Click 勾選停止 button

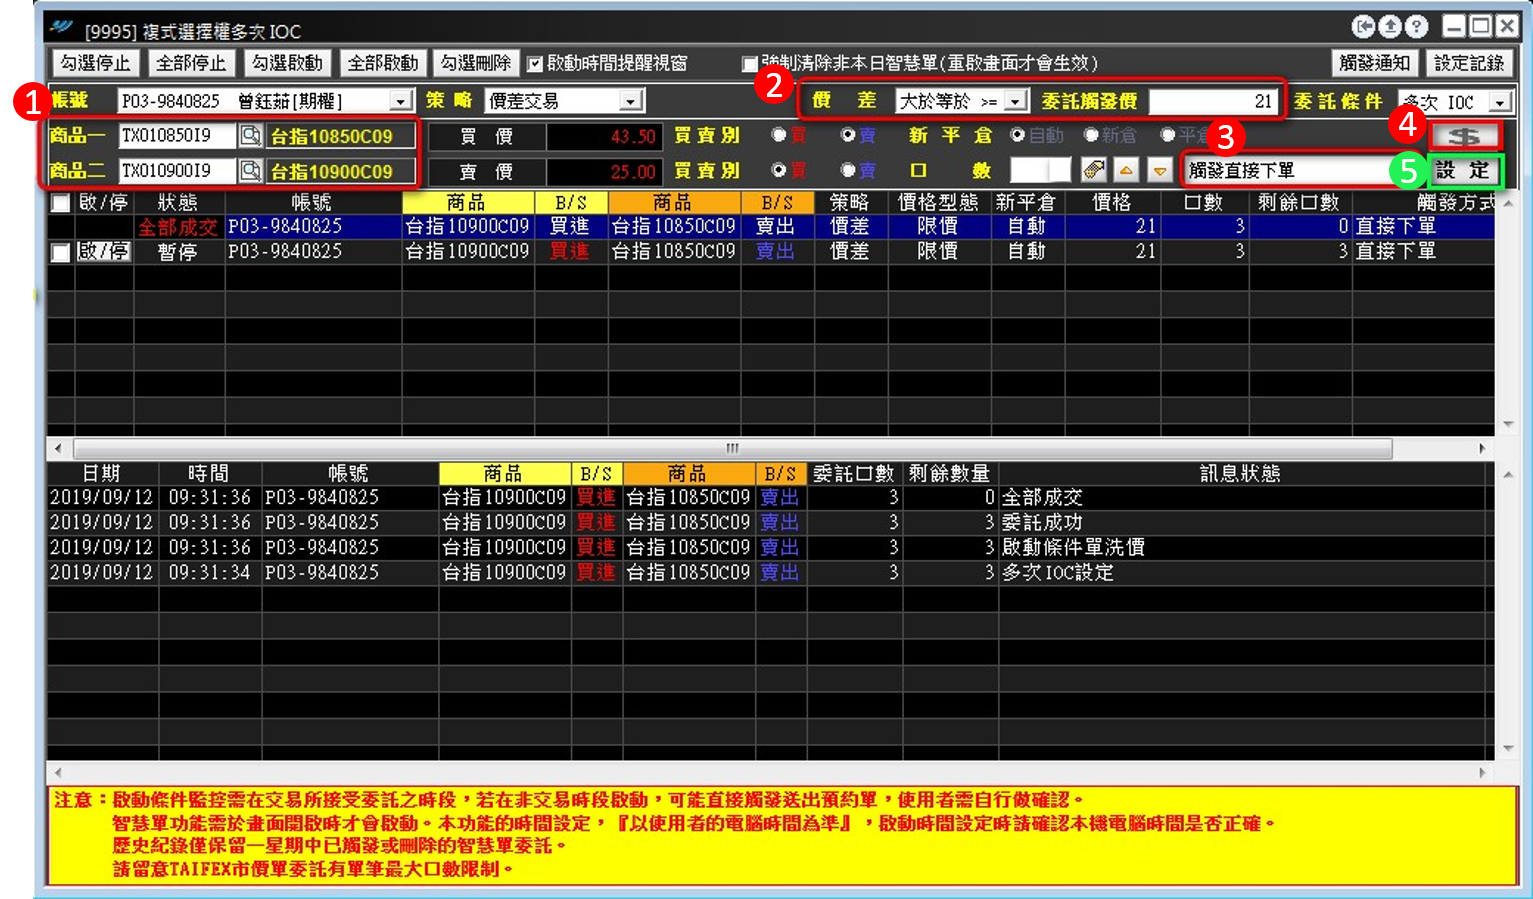coord(95,64)
